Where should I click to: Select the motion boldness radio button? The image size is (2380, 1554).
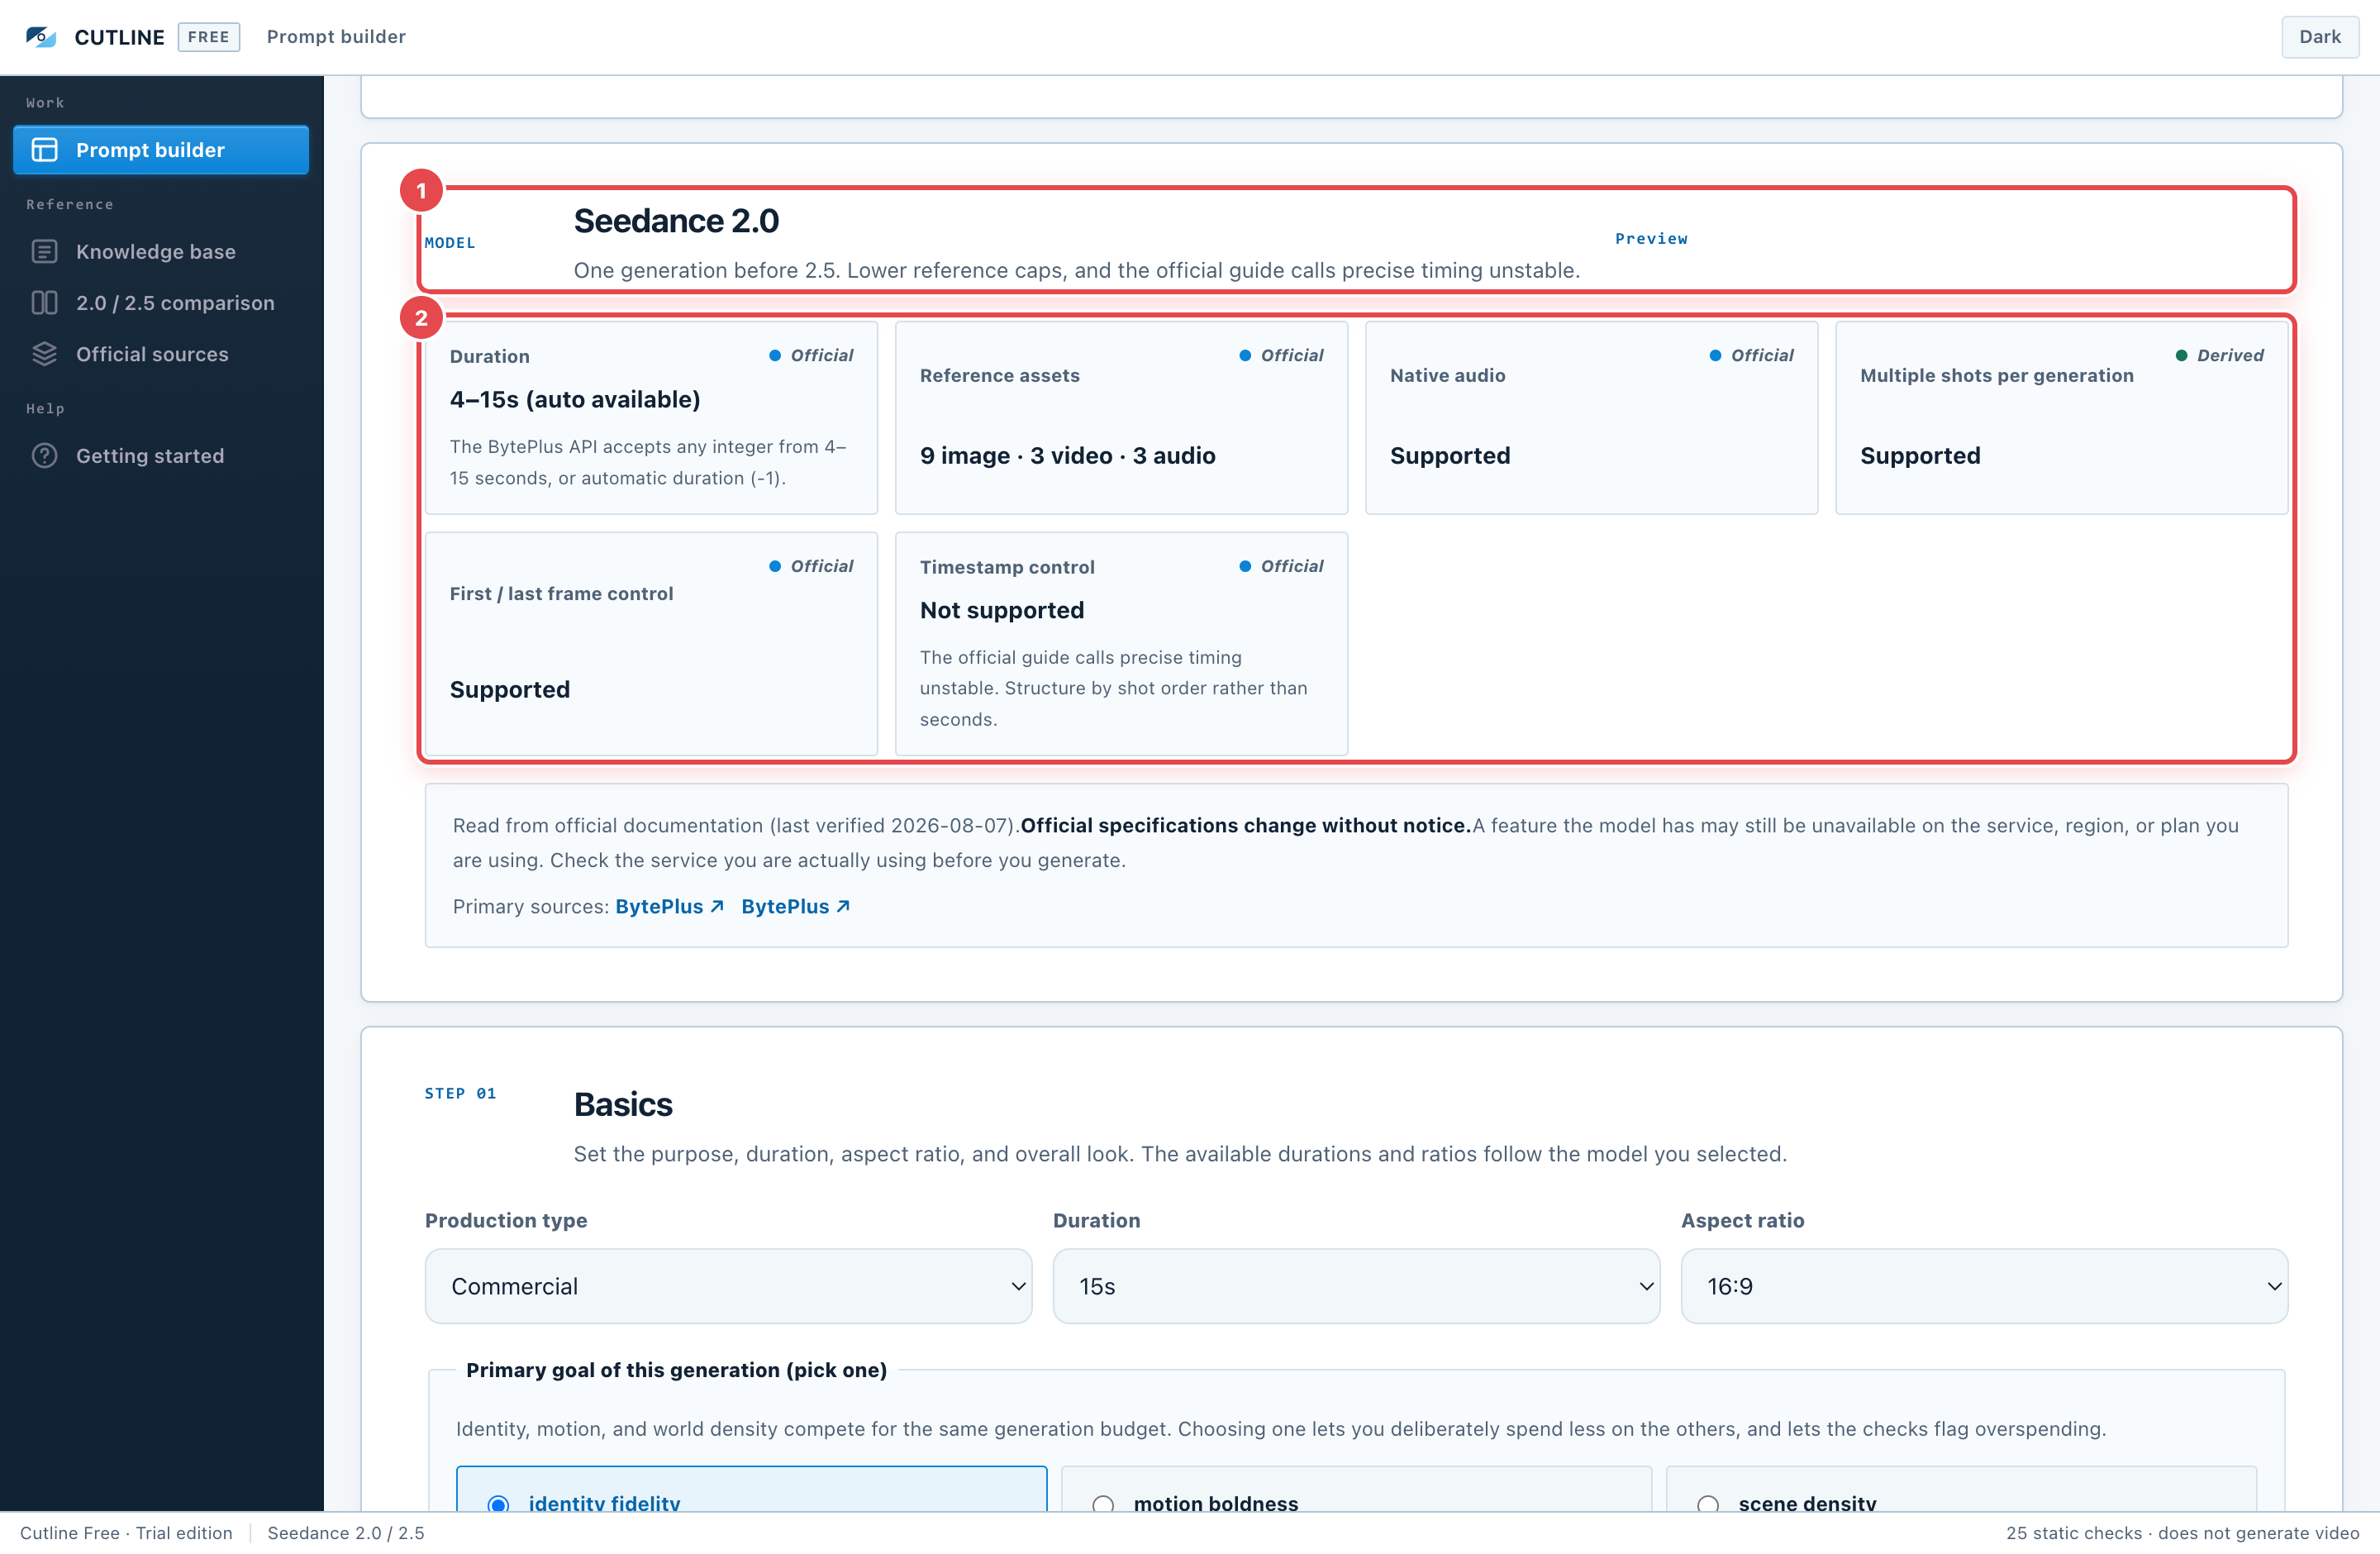[x=1103, y=1503]
